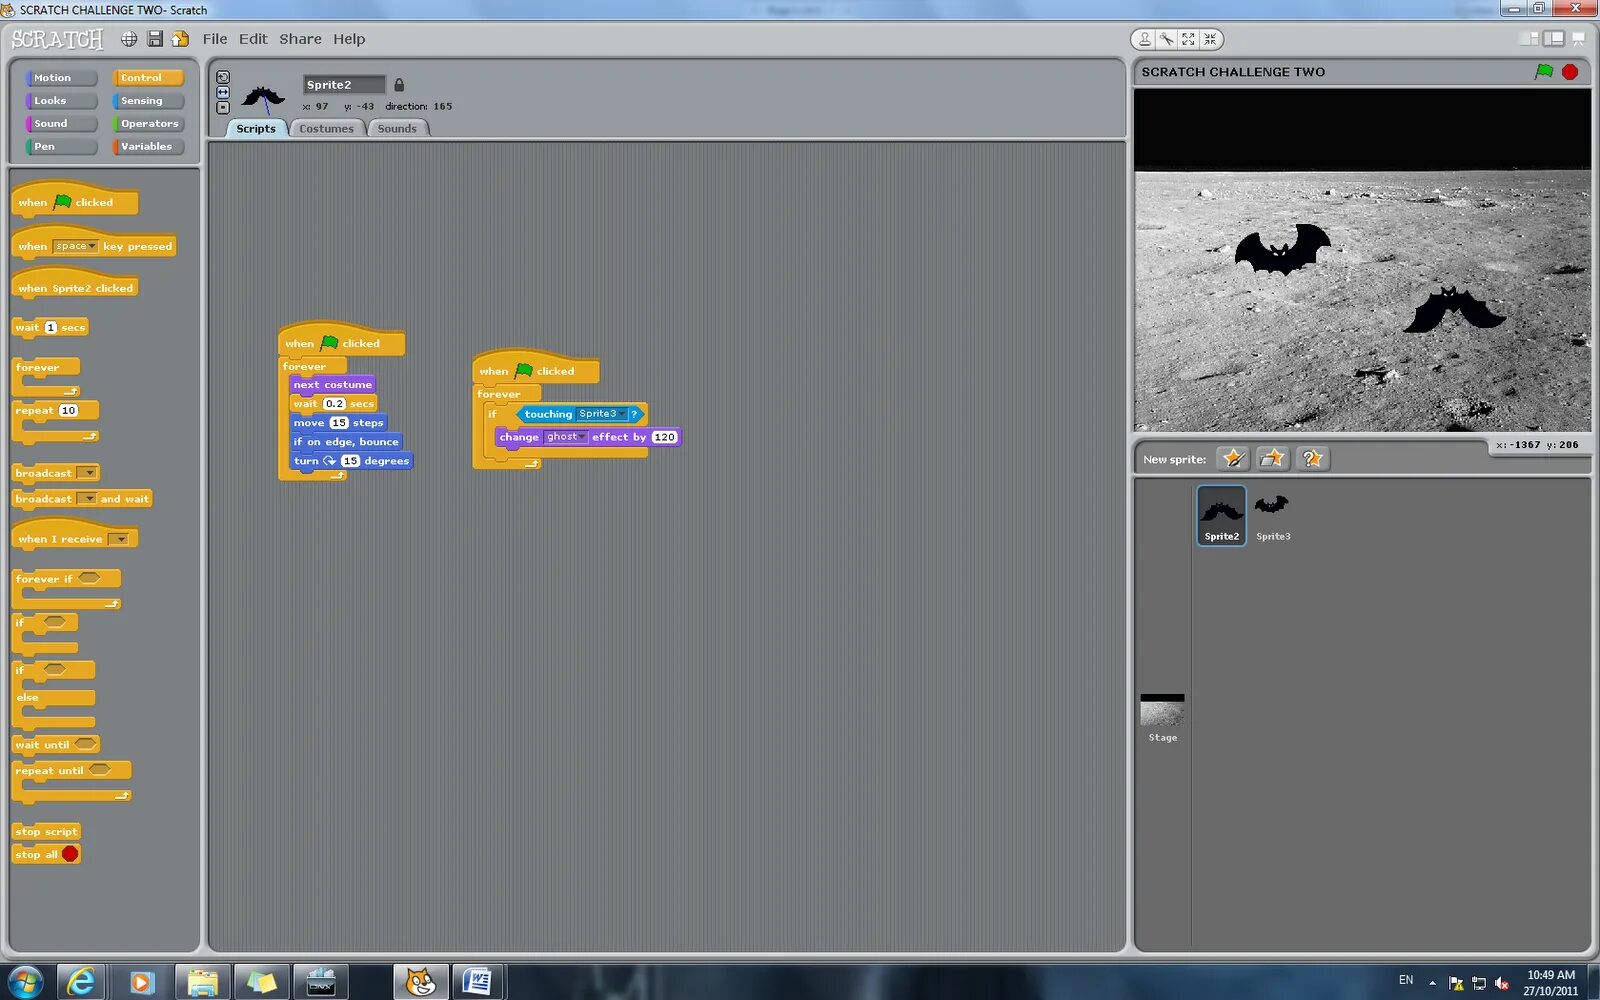Show the Operators blocks category
1600x1000 pixels.
point(148,124)
